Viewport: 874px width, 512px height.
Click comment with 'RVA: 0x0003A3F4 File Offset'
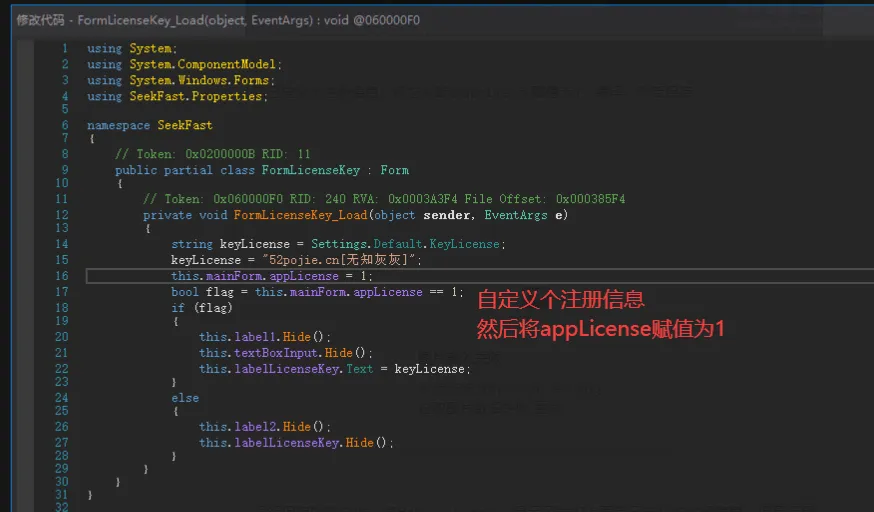[x=384, y=199]
